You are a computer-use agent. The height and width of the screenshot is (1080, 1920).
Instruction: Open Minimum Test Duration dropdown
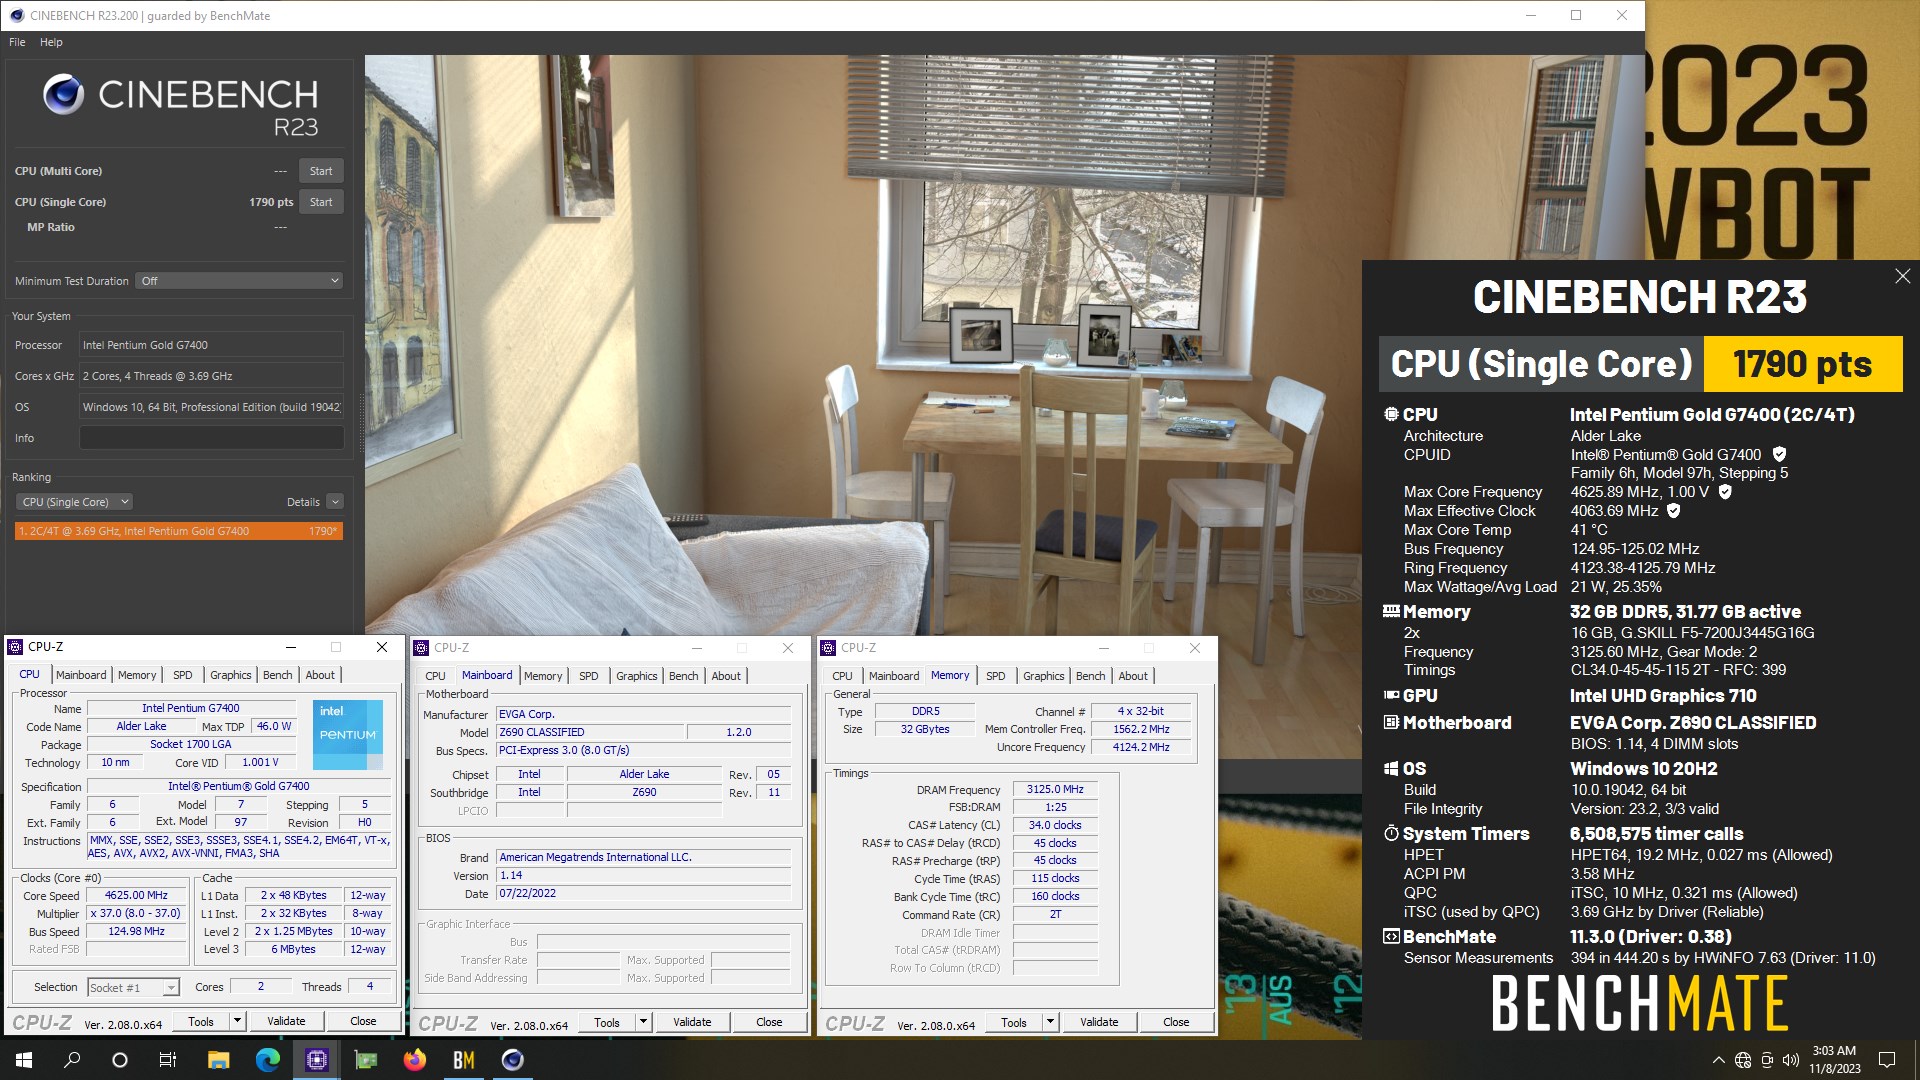(x=240, y=281)
